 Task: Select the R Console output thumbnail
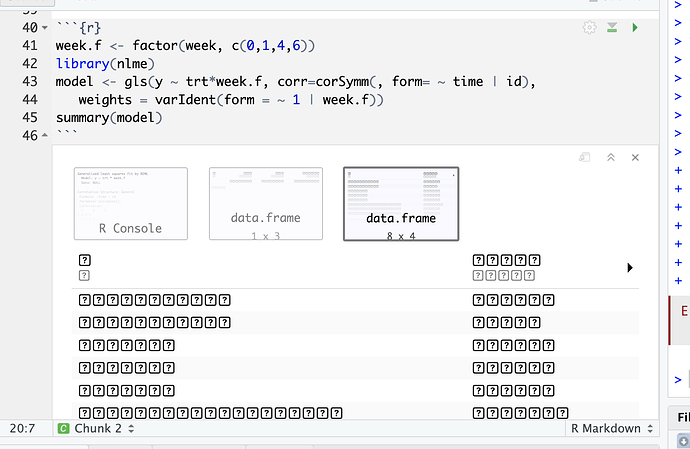130,204
